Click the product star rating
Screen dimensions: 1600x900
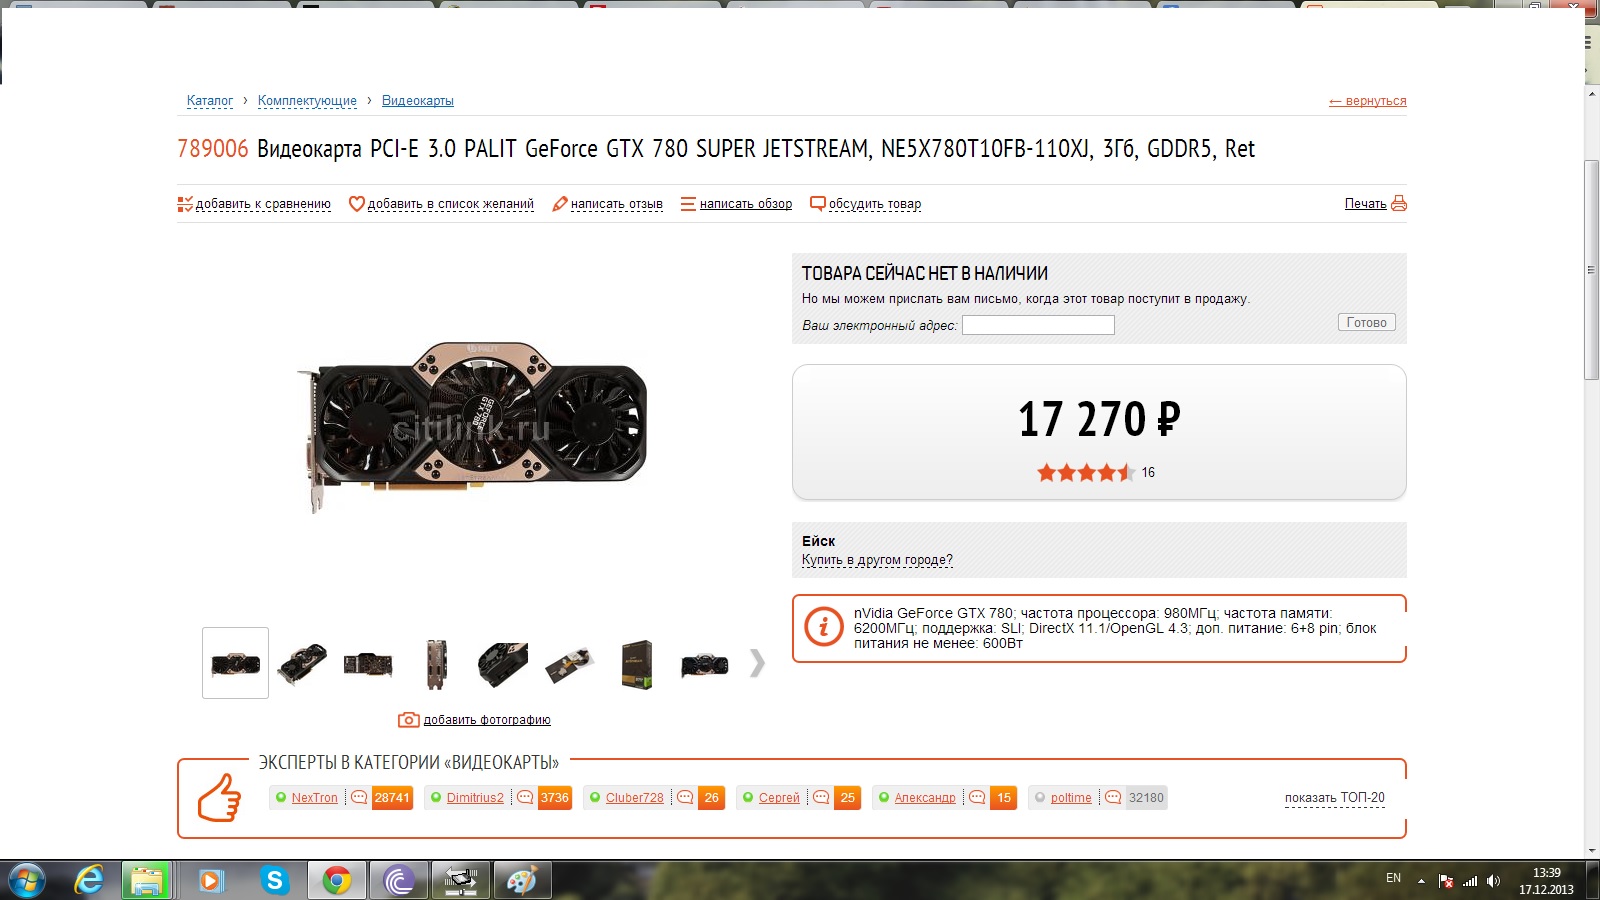tap(1086, 472)
